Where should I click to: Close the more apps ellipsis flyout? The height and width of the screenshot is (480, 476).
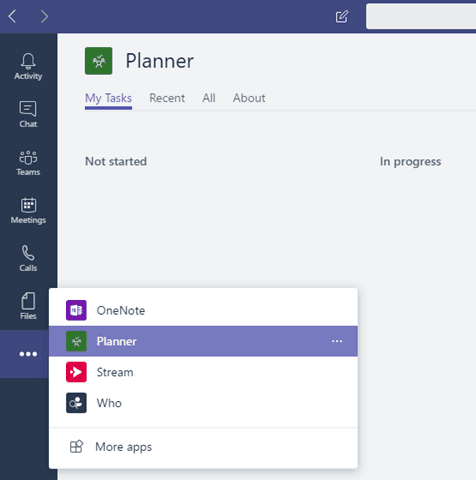click(28, 354)
